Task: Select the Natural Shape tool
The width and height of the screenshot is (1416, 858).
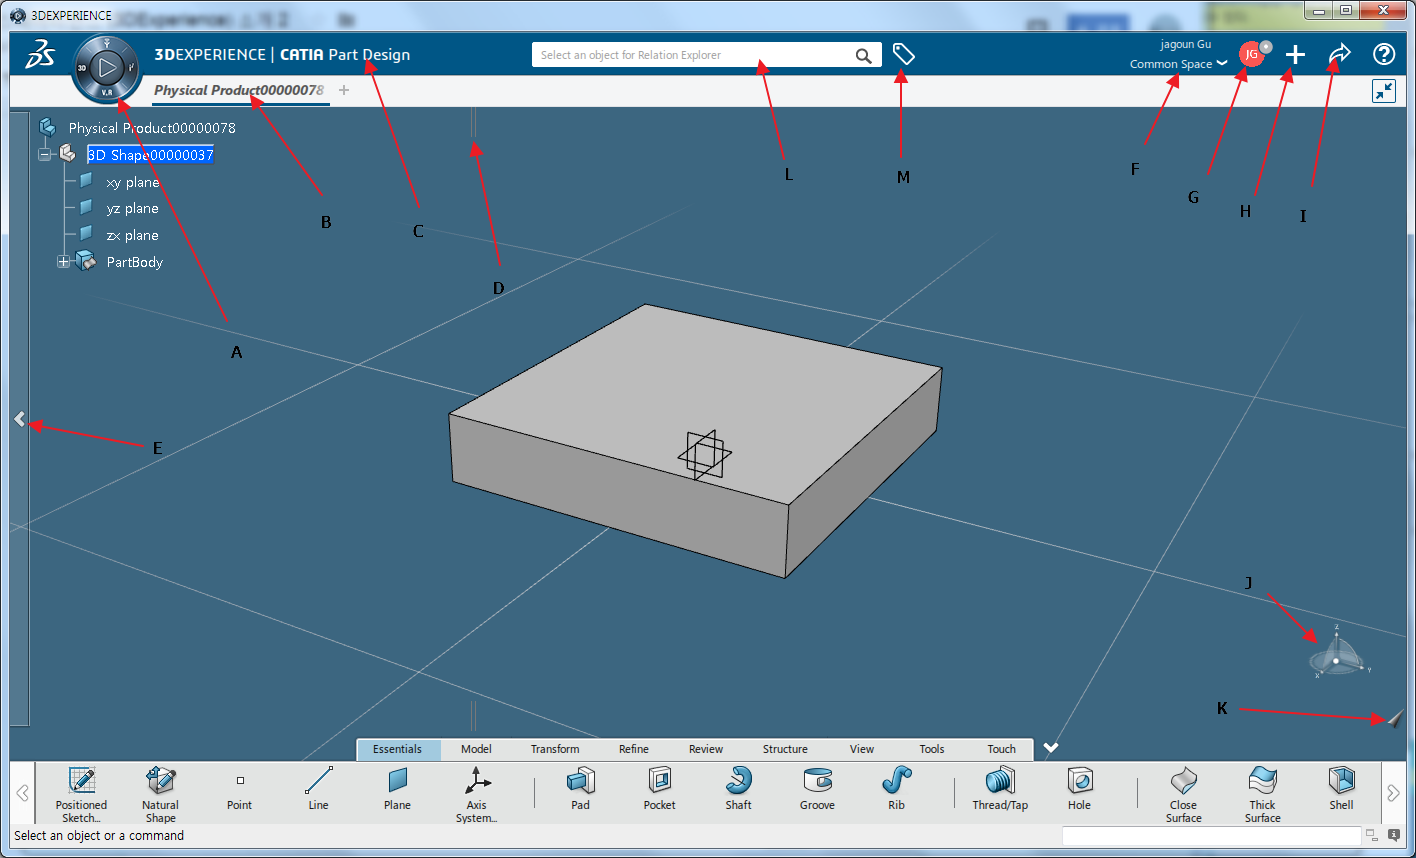Action: coord(160,795)
